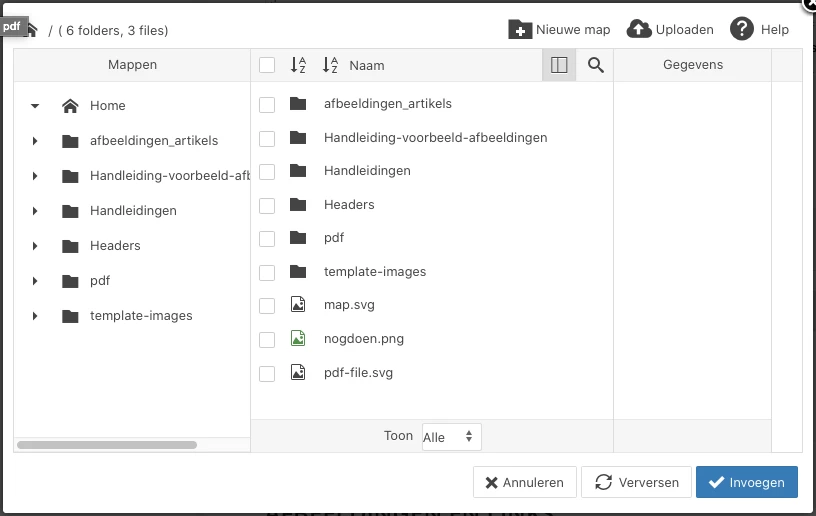Expand Handleiding-voorbeeld-afb tree node arrow
Screen dimensions: 816x516
point(35,176)
